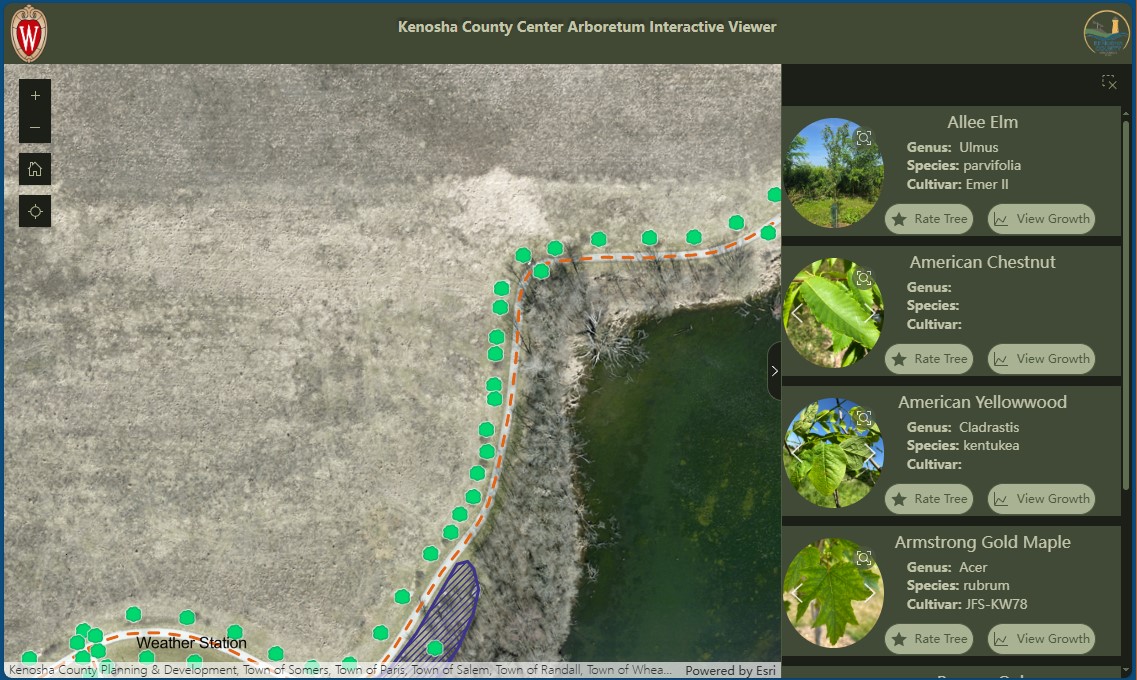This screenshot has height=680, width=1137.
Task: Find my location on the map
Action: 35,211
